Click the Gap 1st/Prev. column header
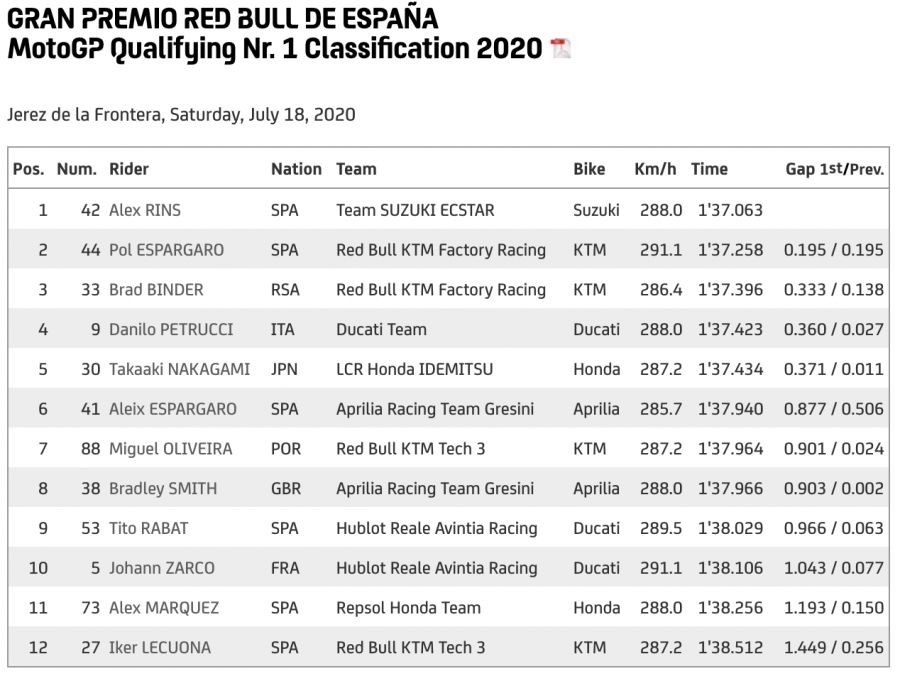 pos(834,169)
